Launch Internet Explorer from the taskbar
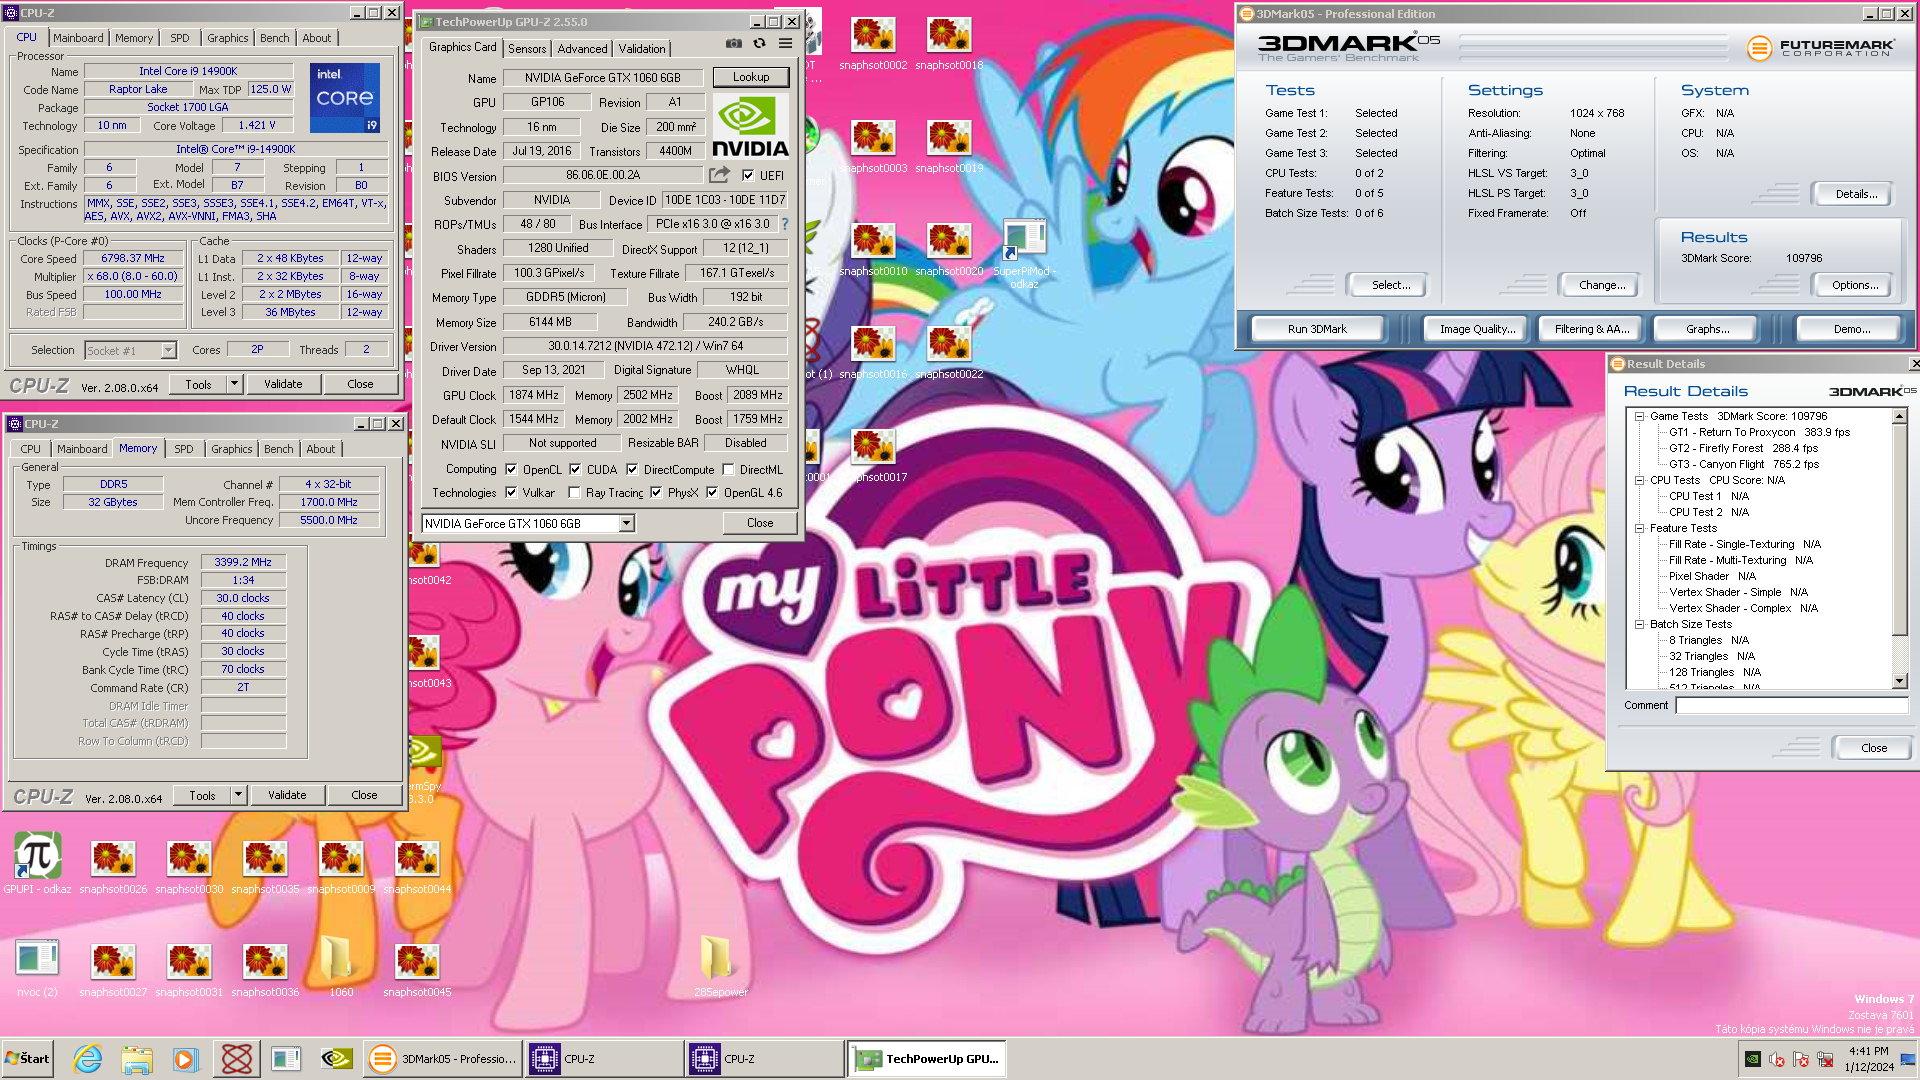This screenshot has width=1920, height=1080. coord(88,1058)
